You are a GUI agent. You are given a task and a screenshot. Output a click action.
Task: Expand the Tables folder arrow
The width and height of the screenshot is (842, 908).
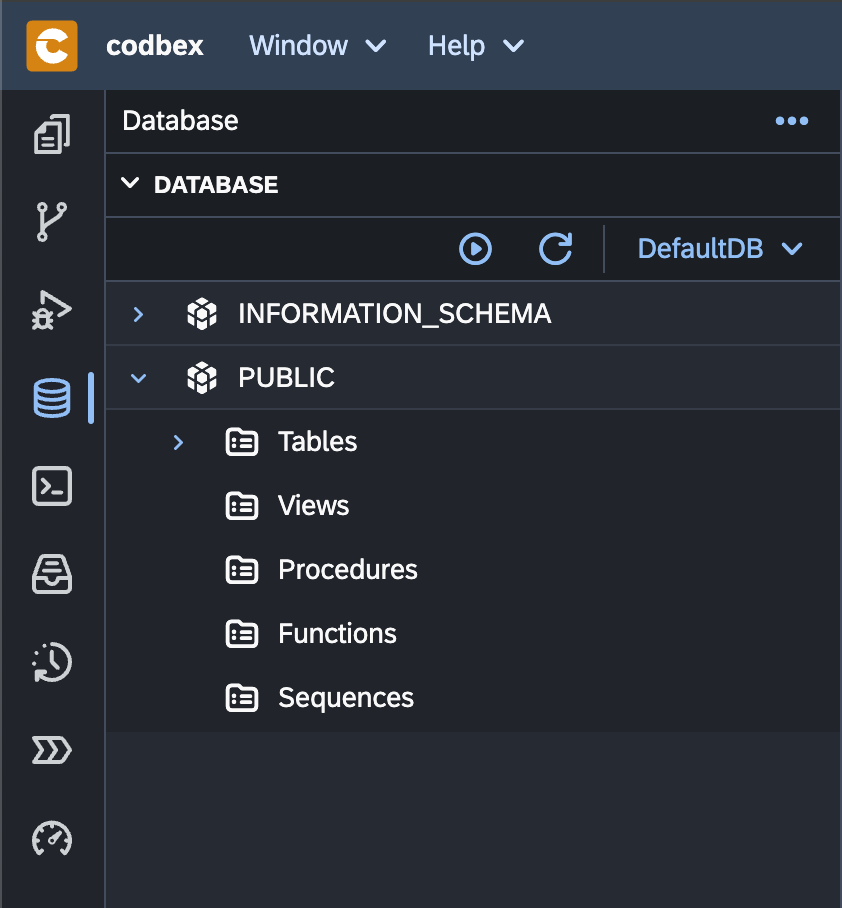point(178,442)
